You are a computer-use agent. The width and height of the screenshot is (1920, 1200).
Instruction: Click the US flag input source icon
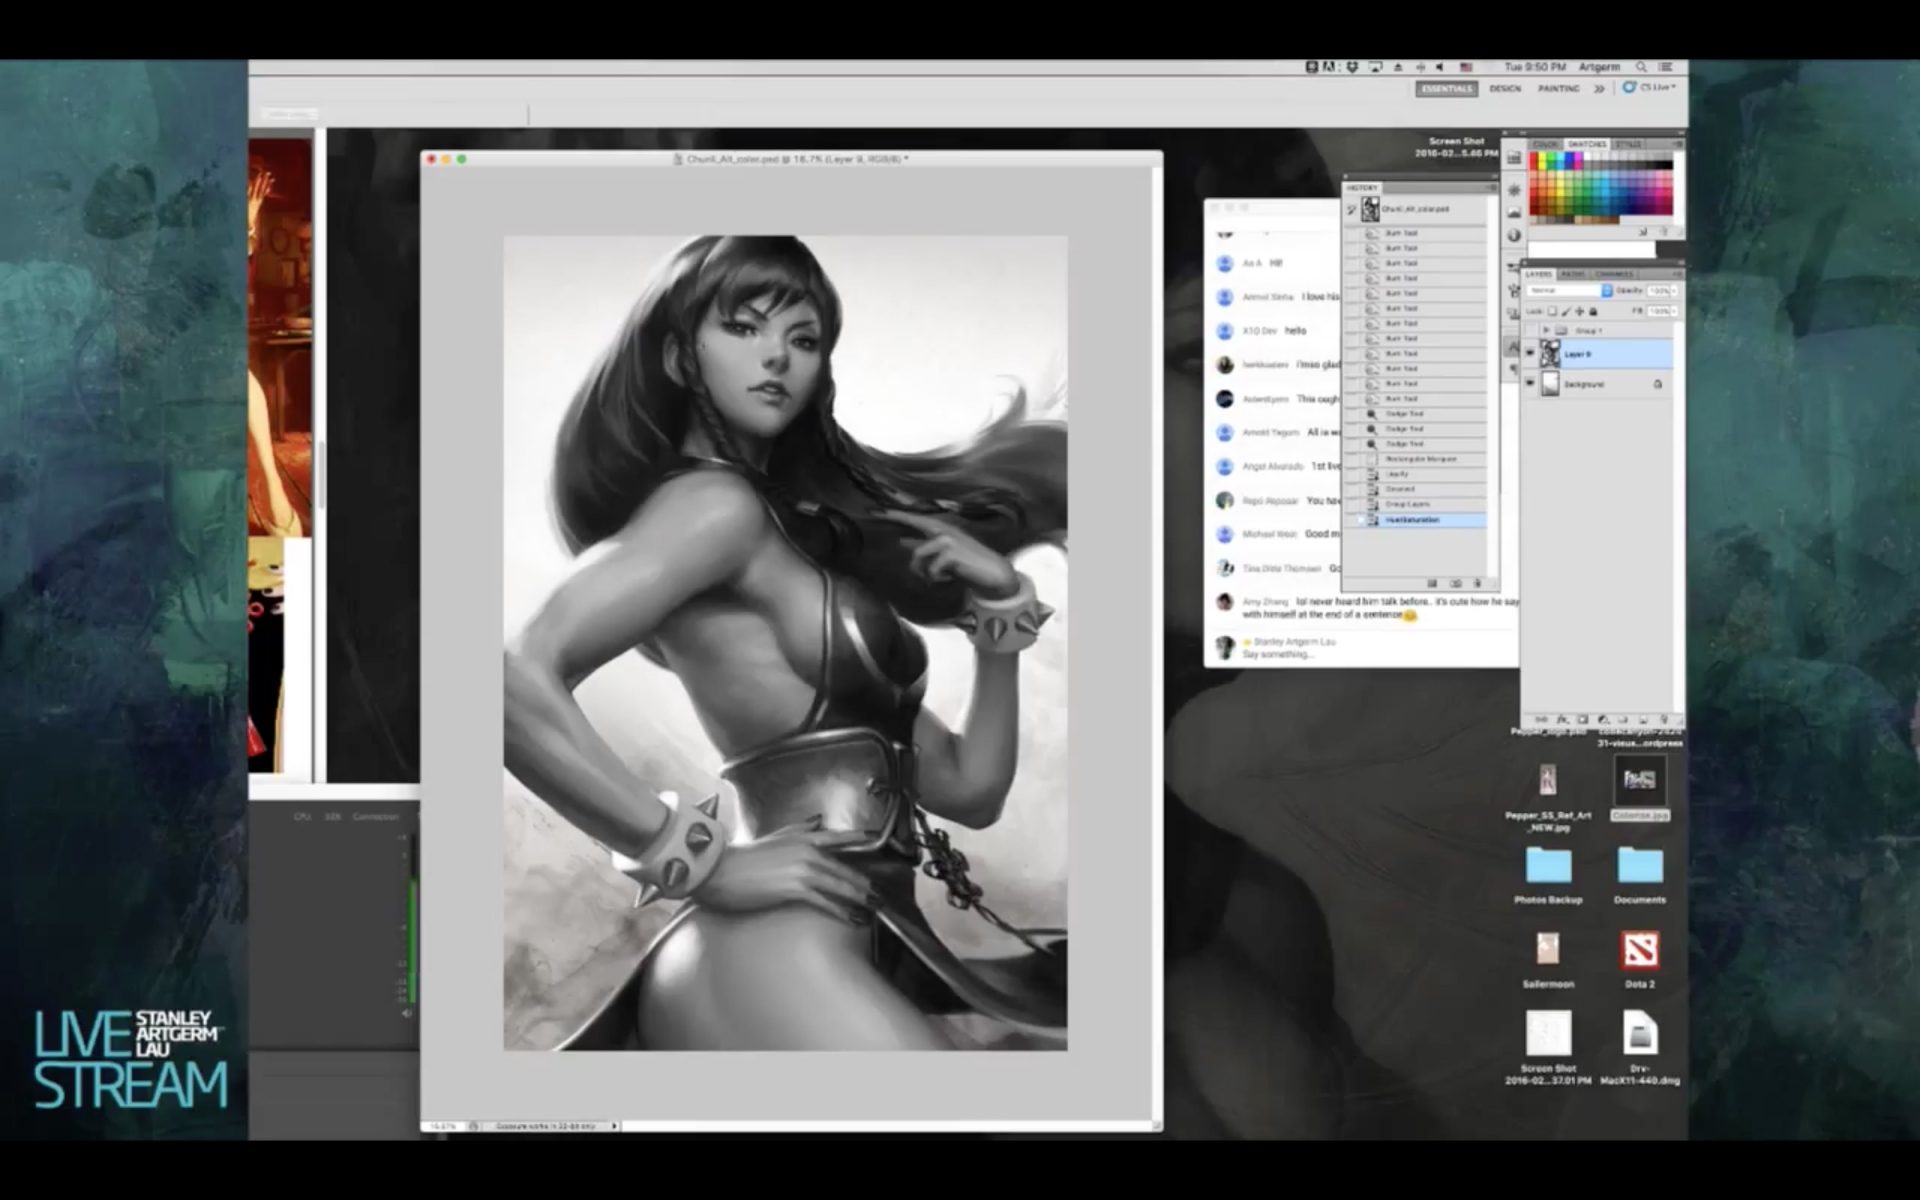[x=1466, y=67]
